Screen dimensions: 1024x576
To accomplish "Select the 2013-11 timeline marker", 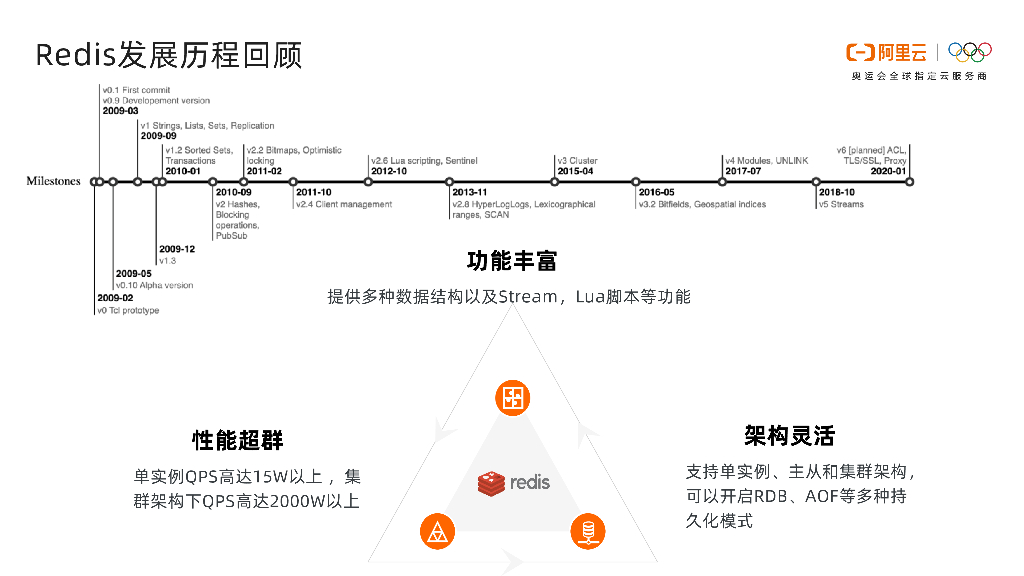I will [449, 182].
